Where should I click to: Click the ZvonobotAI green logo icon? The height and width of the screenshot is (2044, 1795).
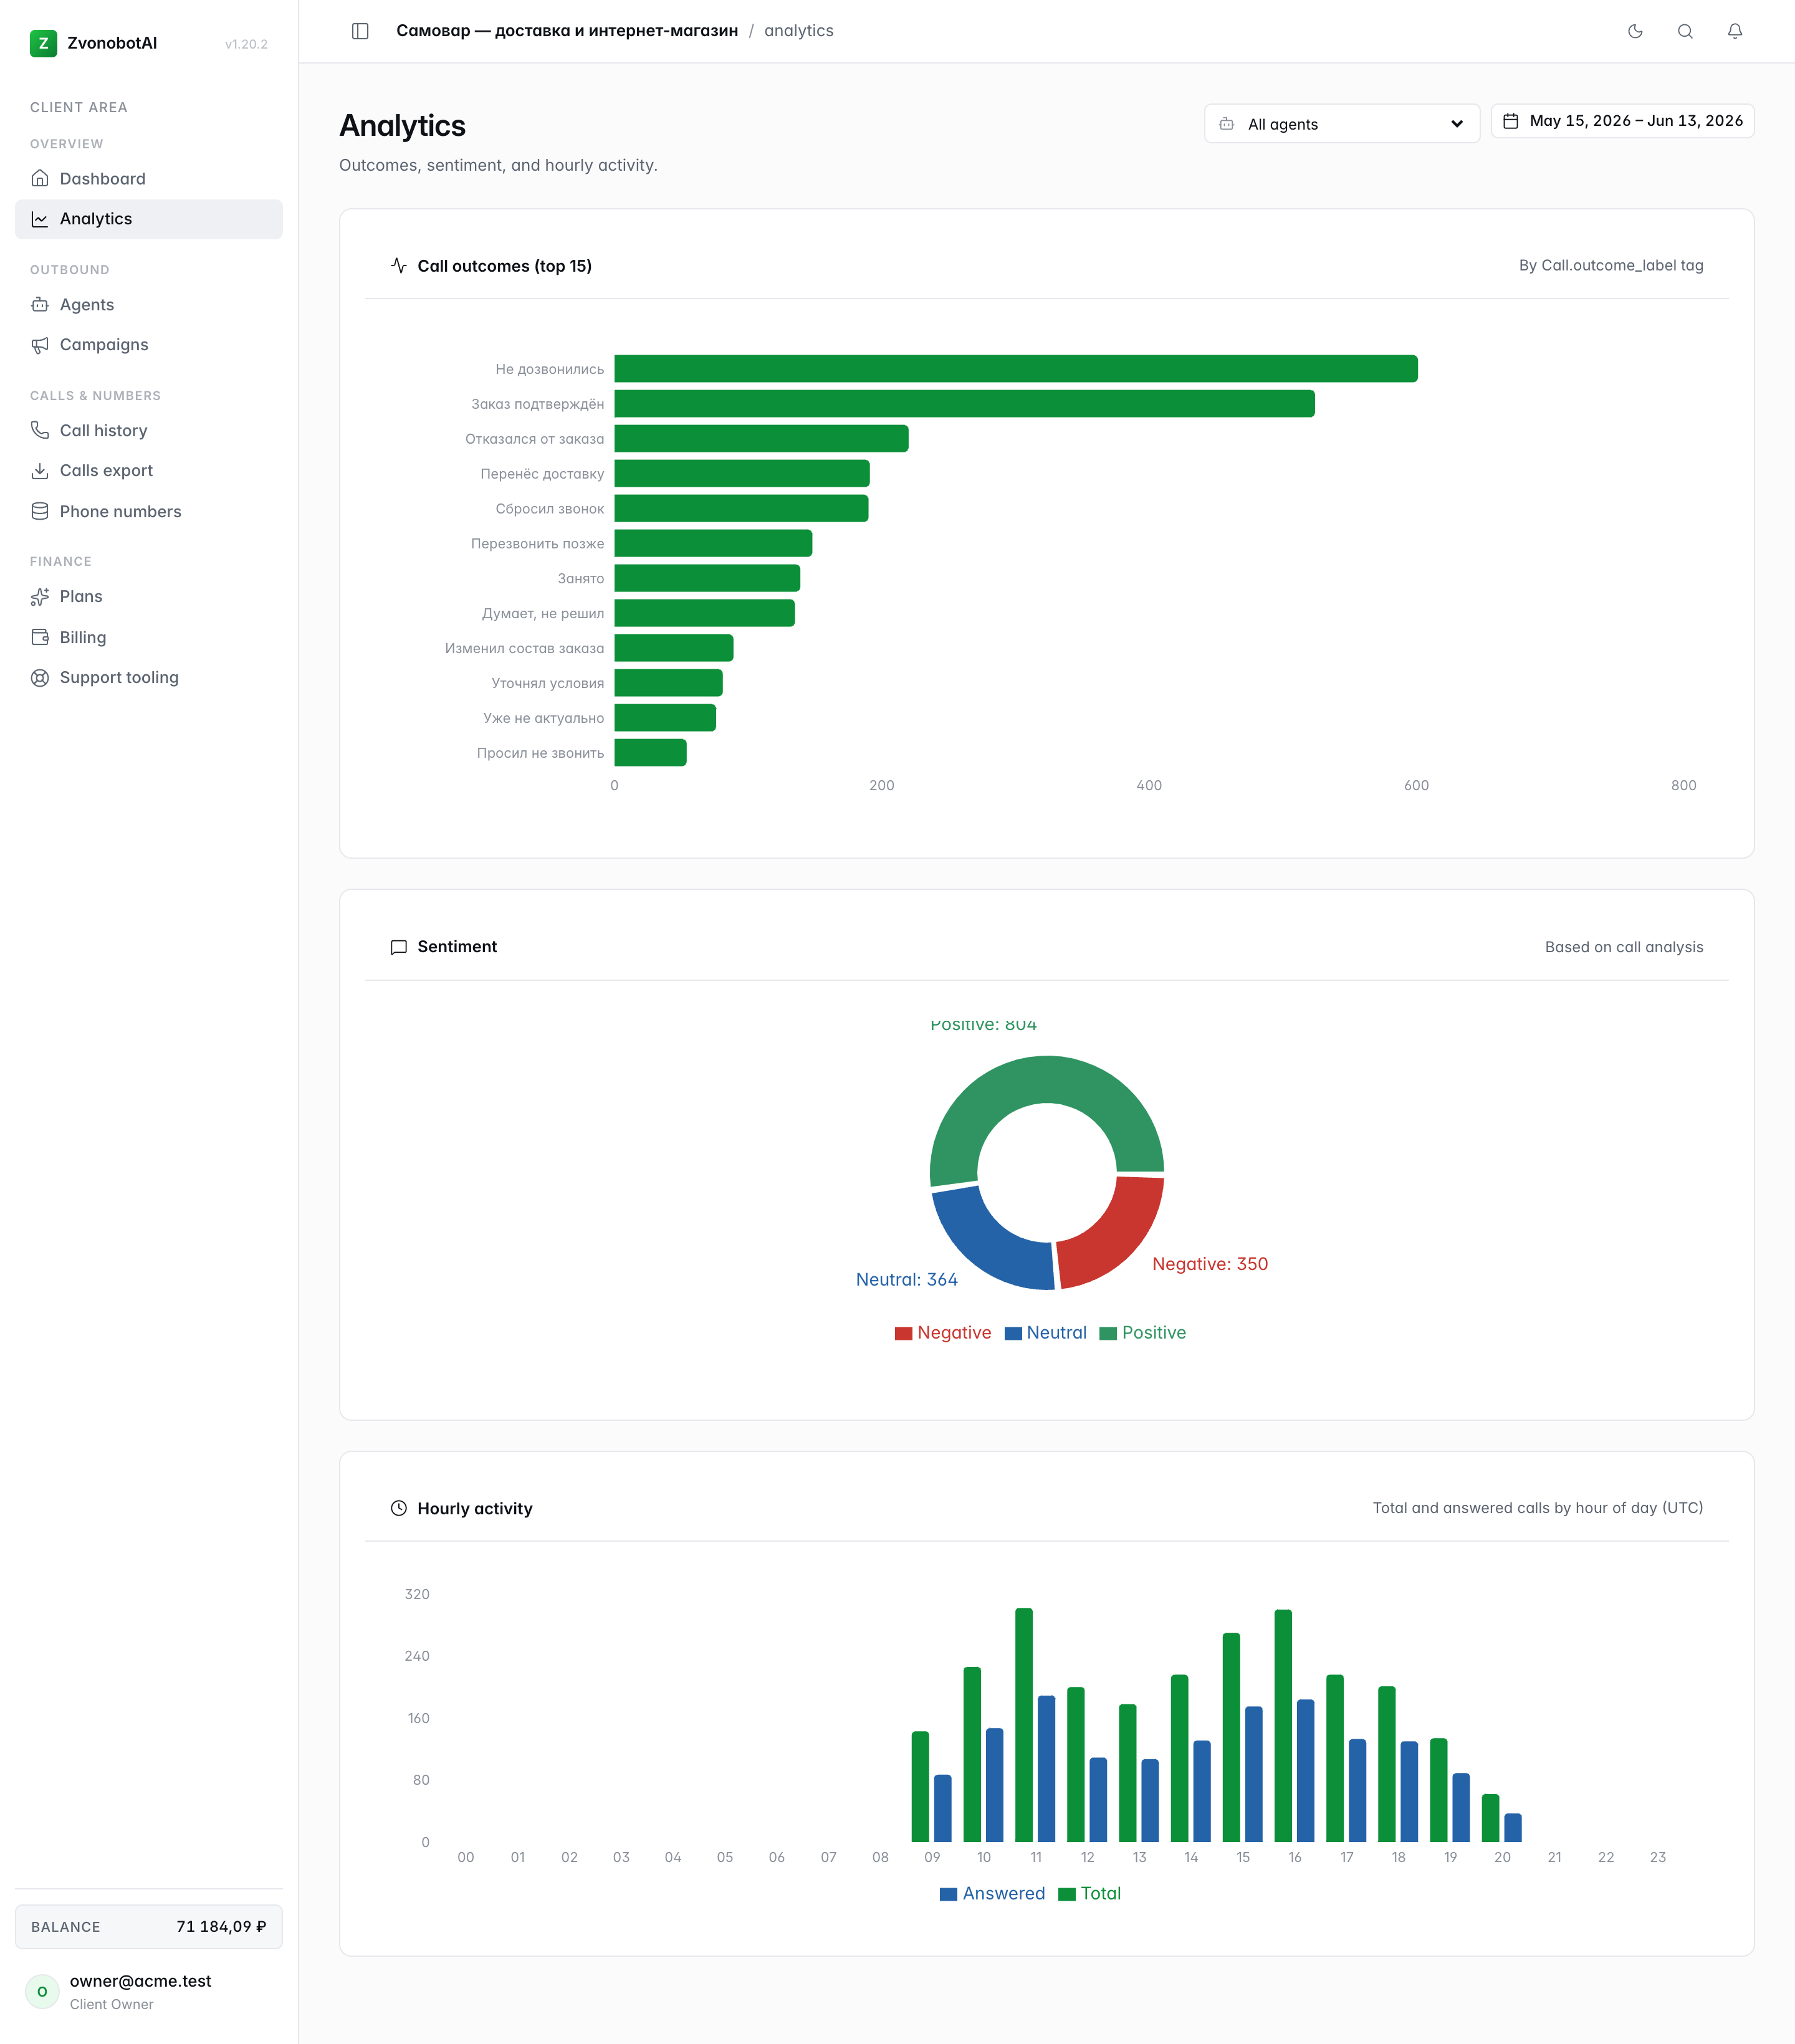(x=43, y=43)
